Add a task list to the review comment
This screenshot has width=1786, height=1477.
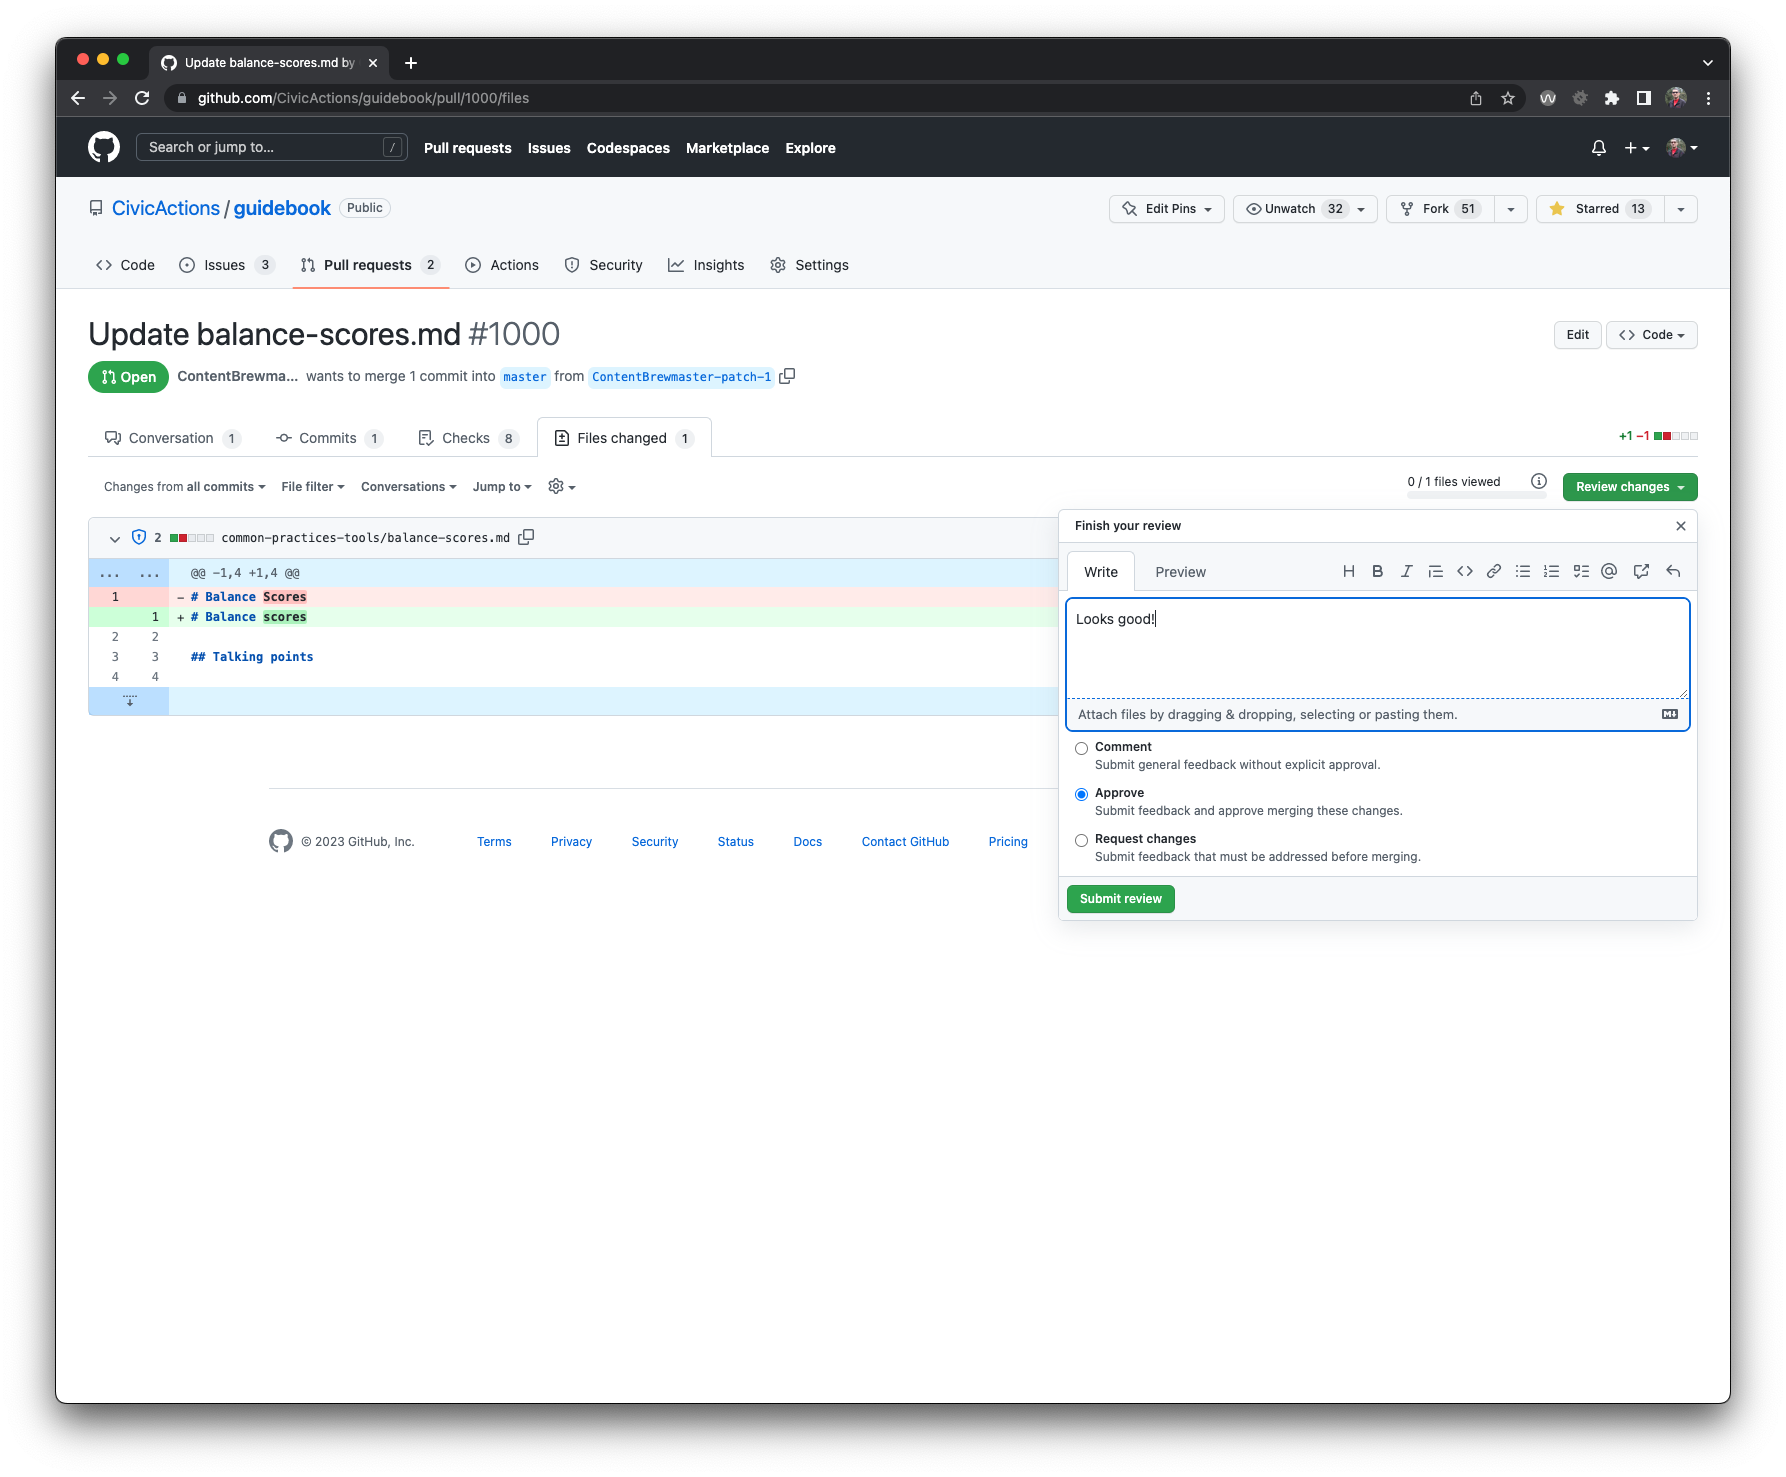[1581, 571]
